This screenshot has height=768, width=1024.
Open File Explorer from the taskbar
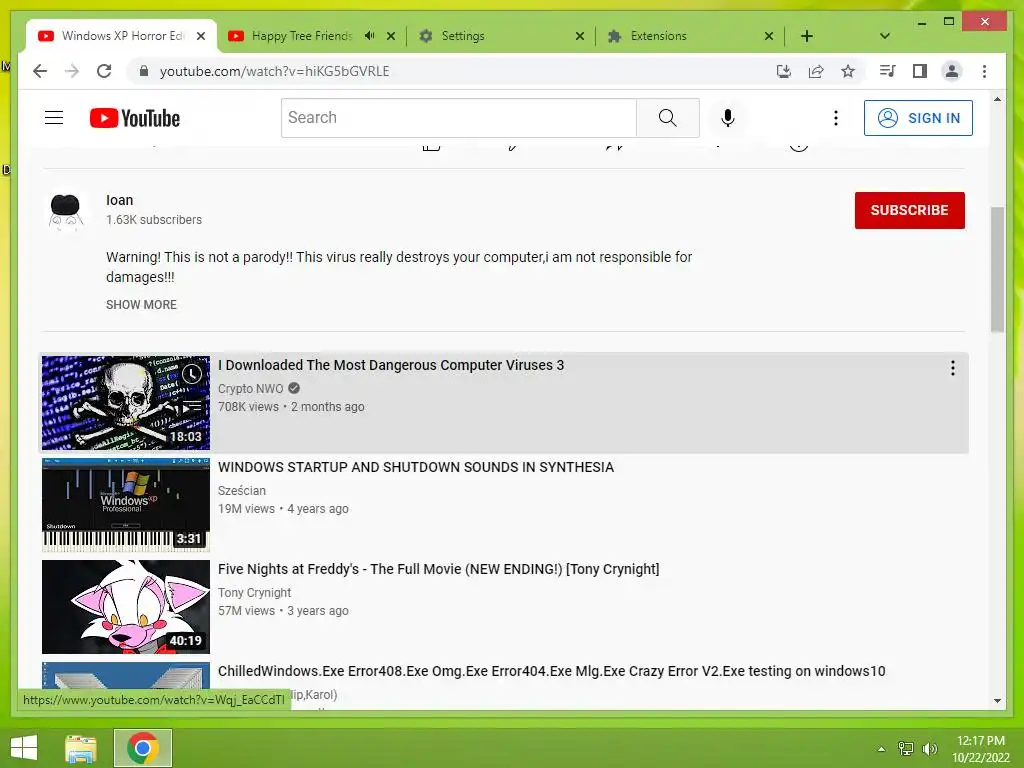81,748
